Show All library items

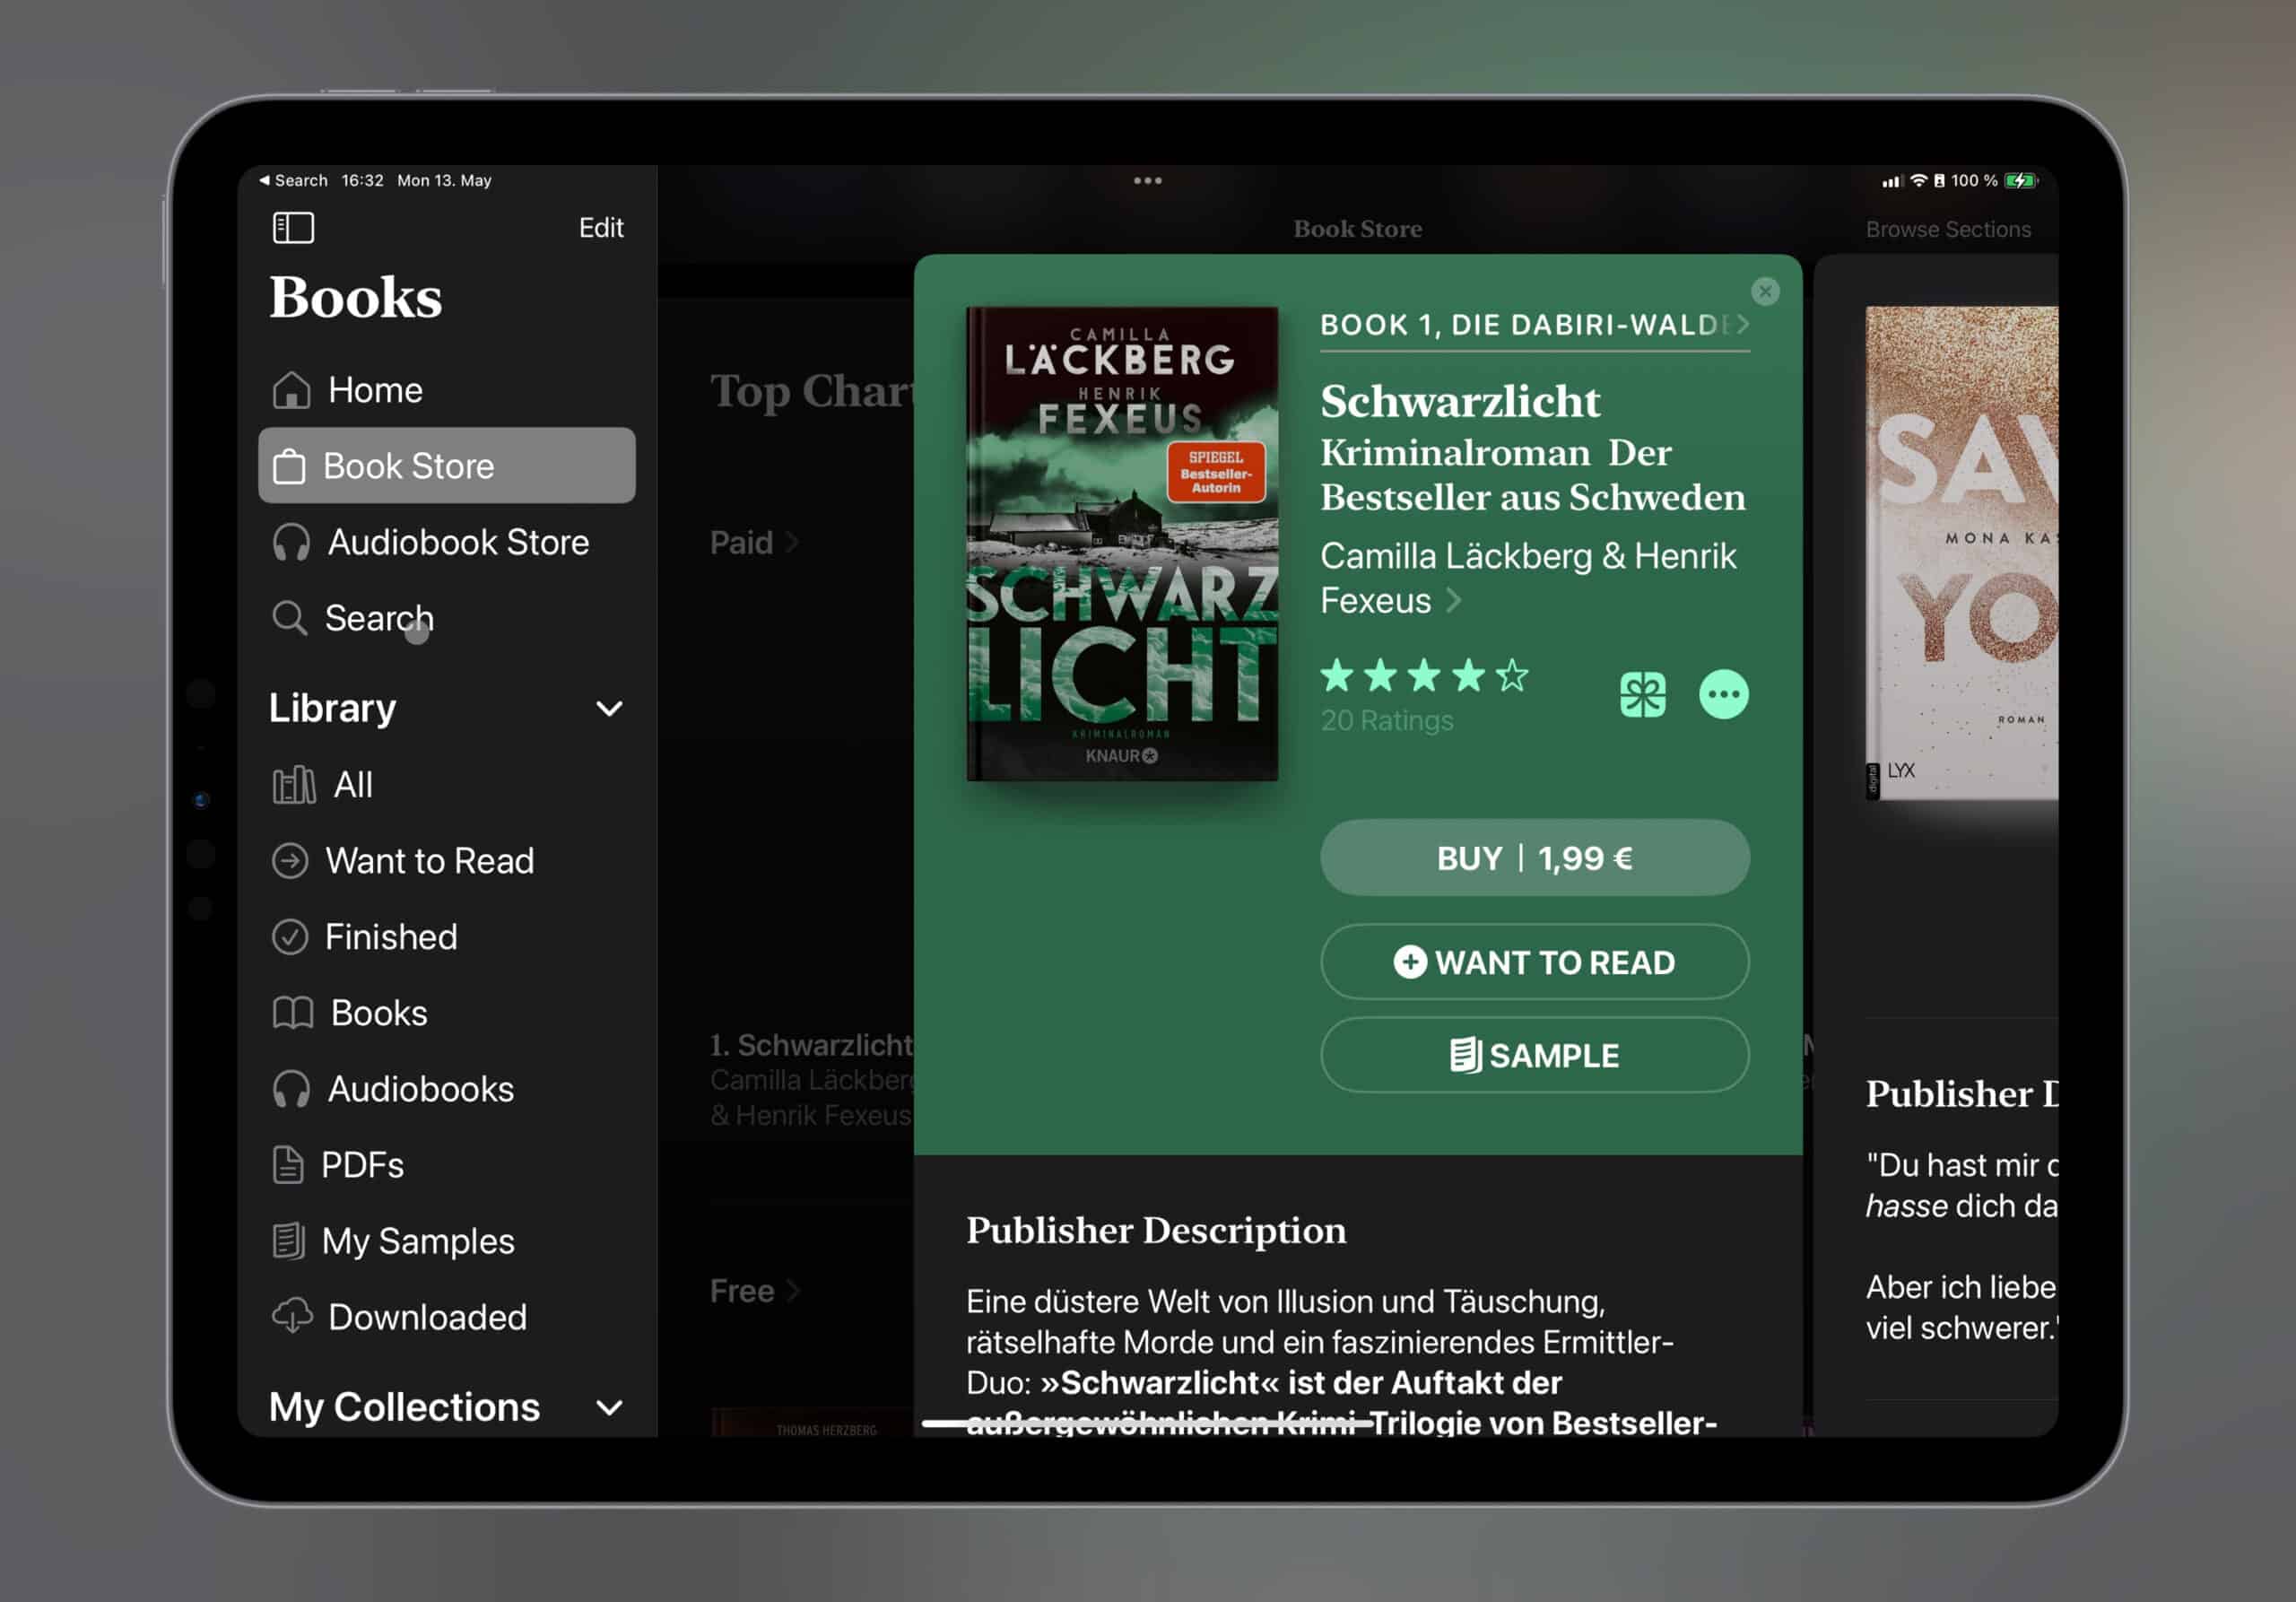446,785
